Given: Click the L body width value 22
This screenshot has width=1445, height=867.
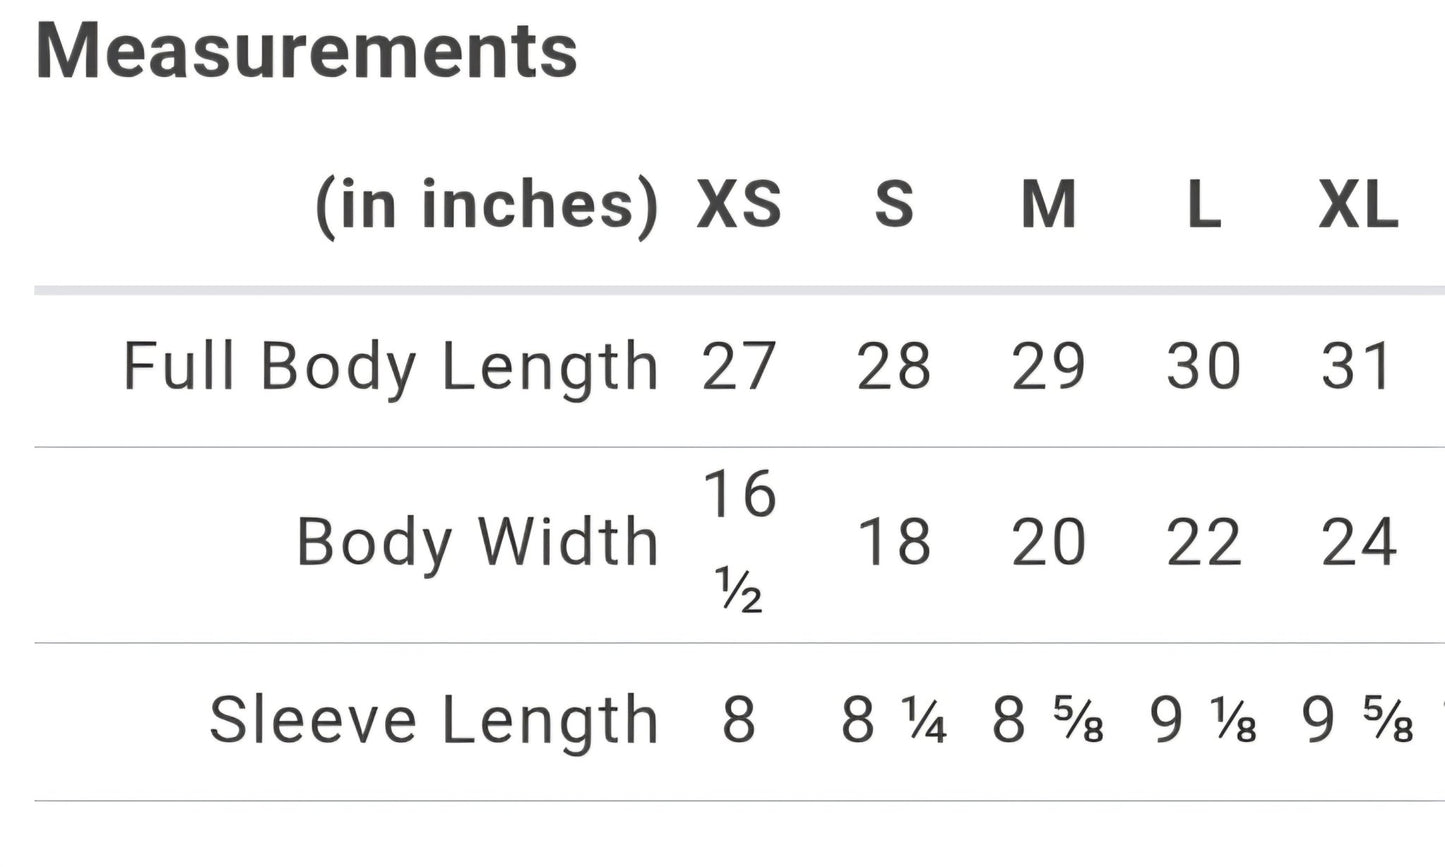Looking at the screenshot, I should [1203, 543].
